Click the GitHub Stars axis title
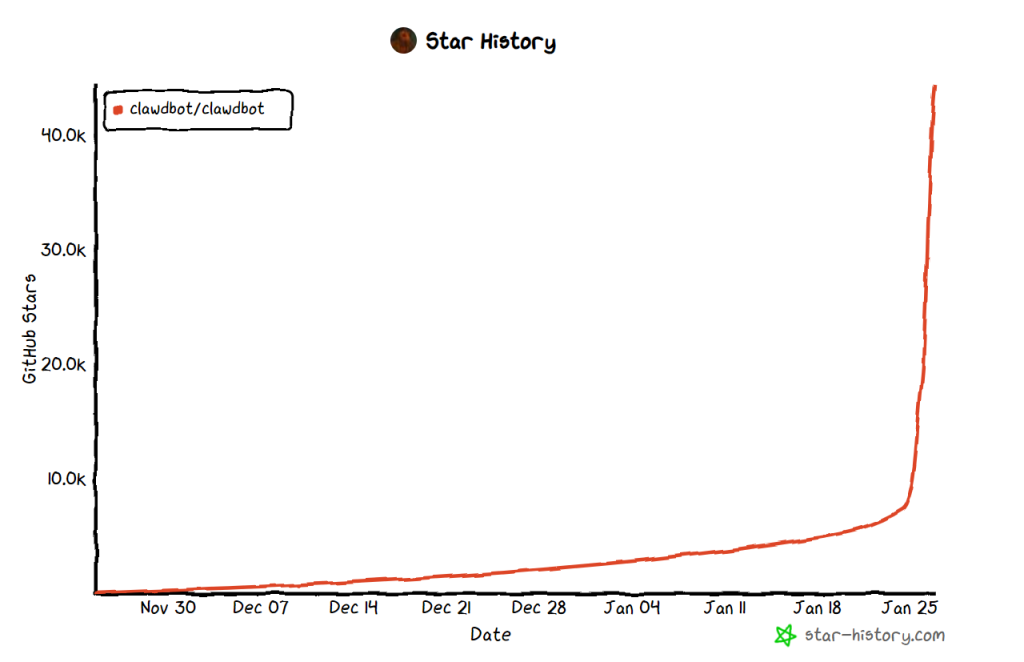Image resolution: width=1024 pixels, height=662 pixels. click(x=30, y=328)
